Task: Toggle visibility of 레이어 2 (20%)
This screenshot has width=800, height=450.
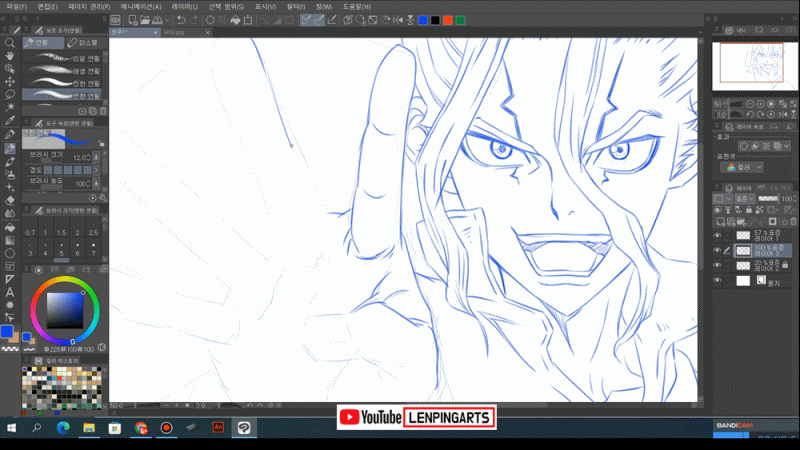Action: tap(717, 265)
